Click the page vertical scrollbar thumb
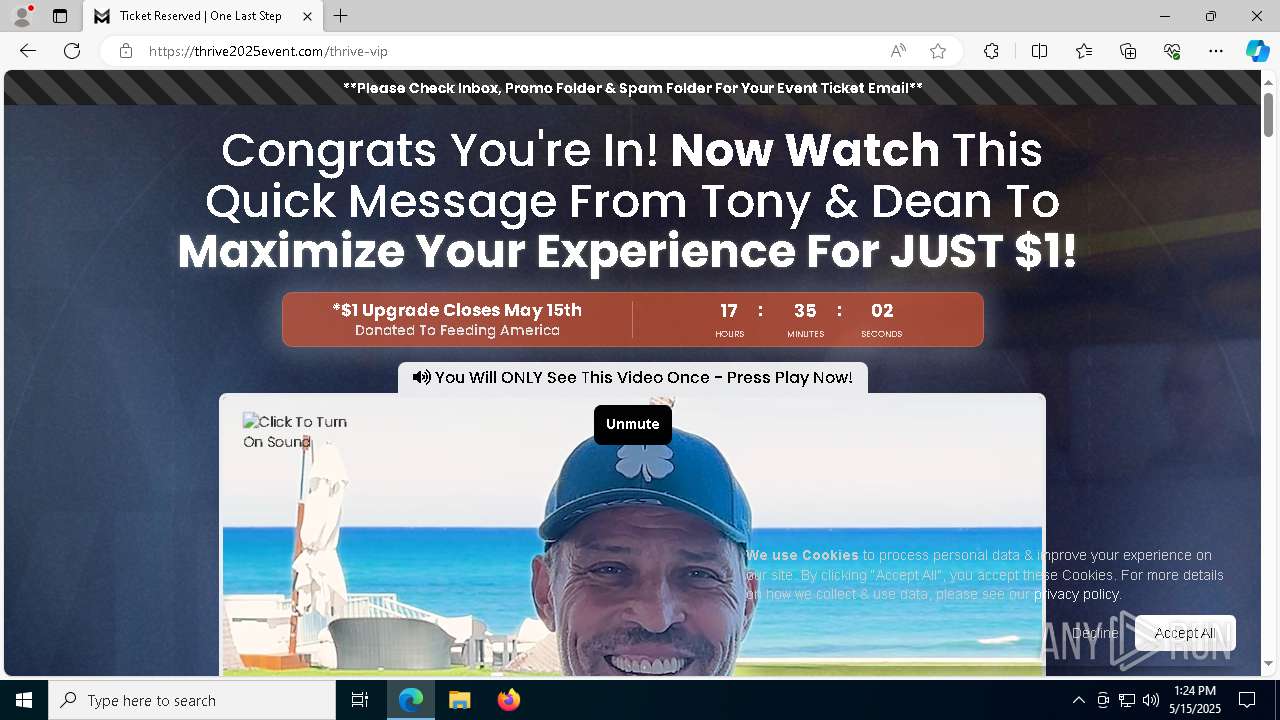 point(1268,114)
